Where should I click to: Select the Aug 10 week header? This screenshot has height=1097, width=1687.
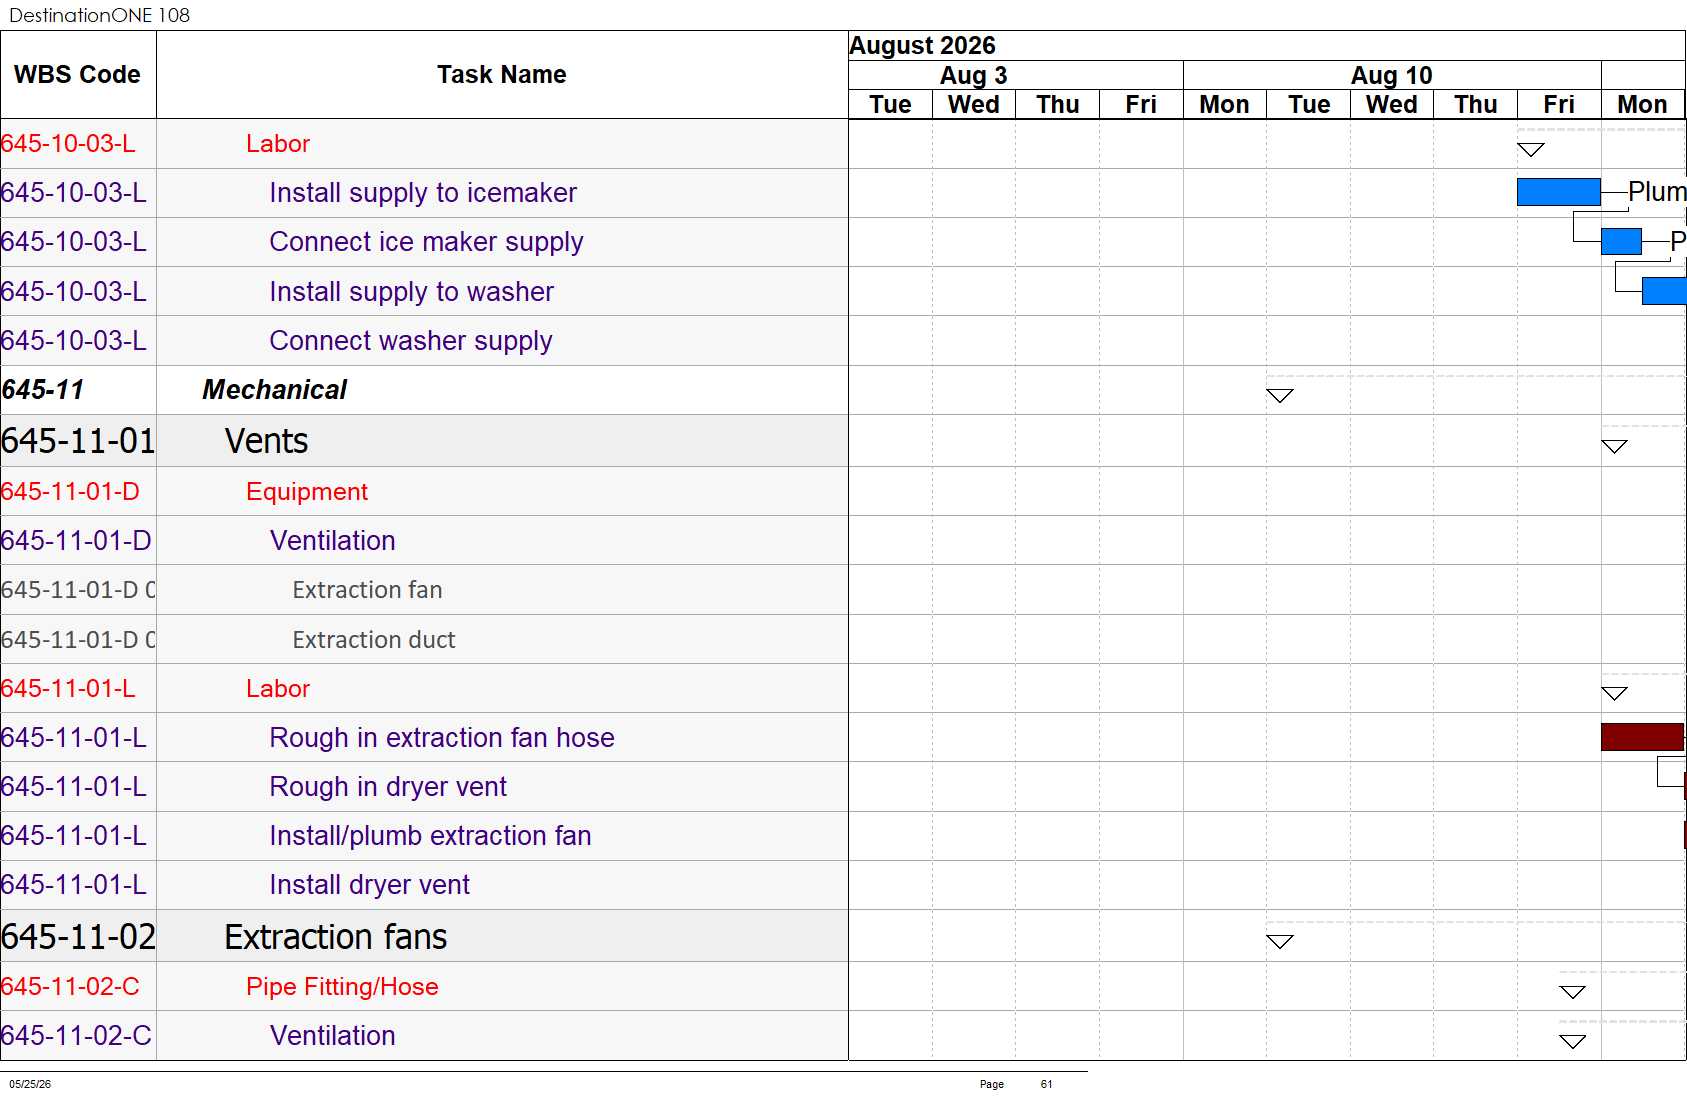pos(1392,76)
